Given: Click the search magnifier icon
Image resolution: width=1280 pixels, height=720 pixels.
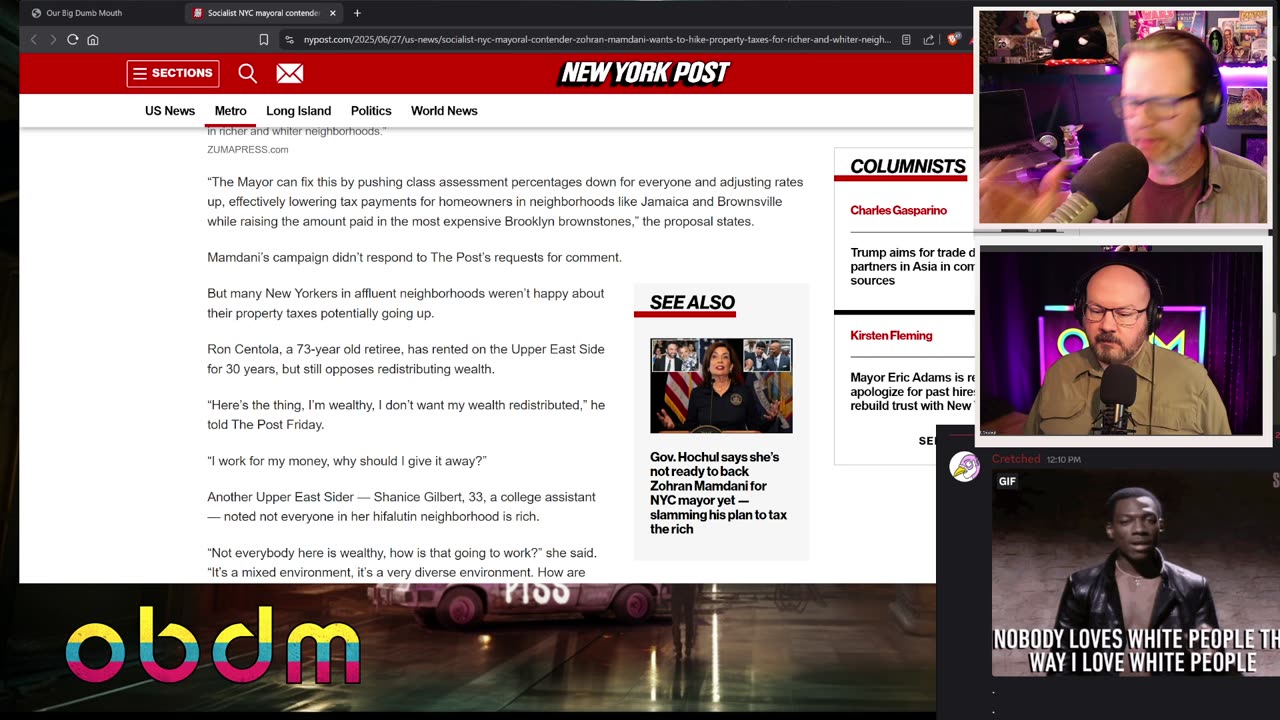Looking at the screenshot, I should 247,73.
